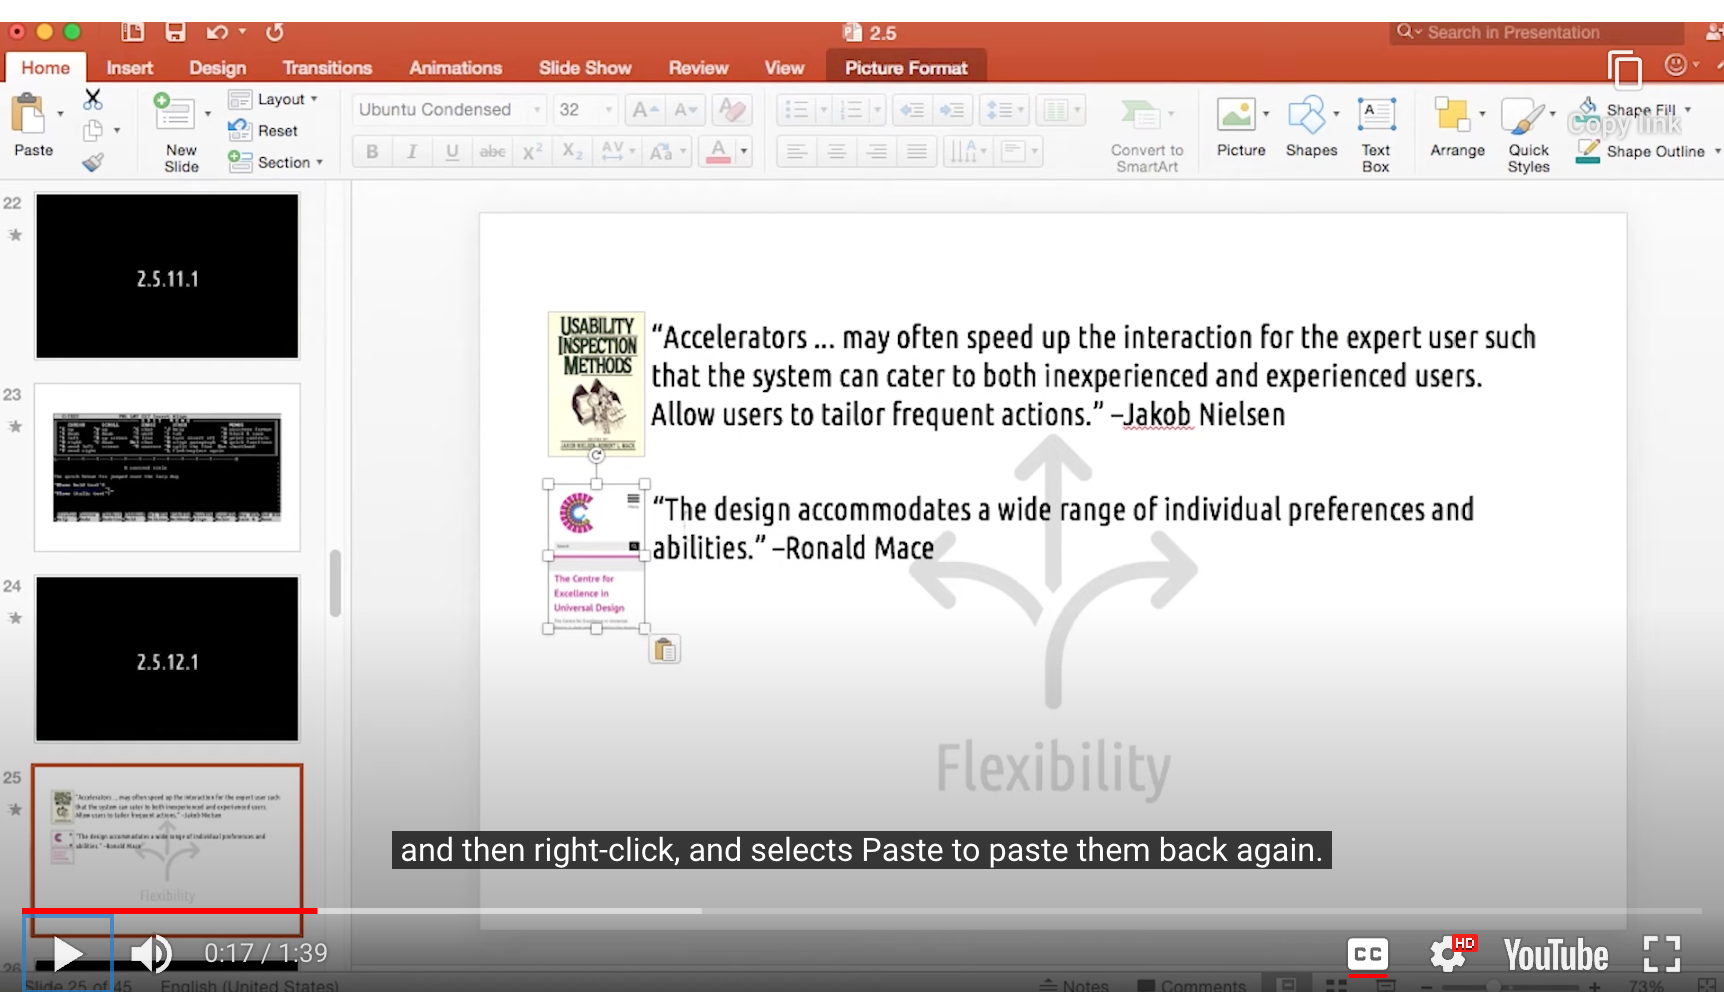Screen dimensions: 1724x992
Task: Click the Convert to SmartArt icon
Action: pyautogui.click(x=1138, y=114)
